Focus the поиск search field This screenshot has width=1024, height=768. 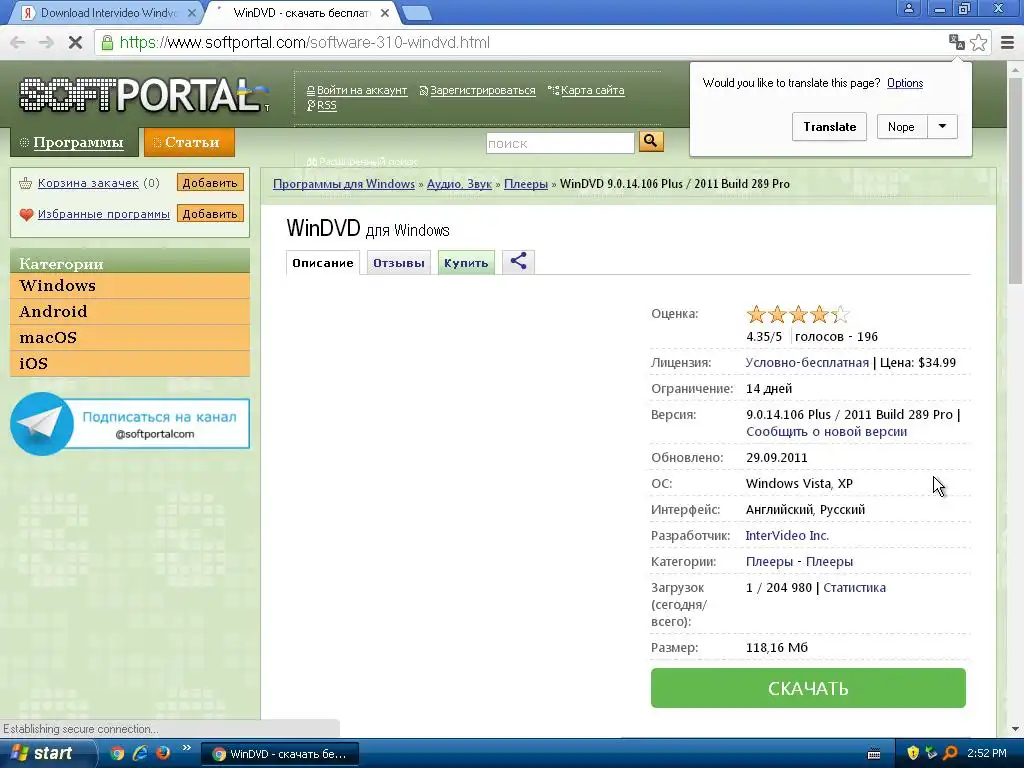(x=560, y=143)
